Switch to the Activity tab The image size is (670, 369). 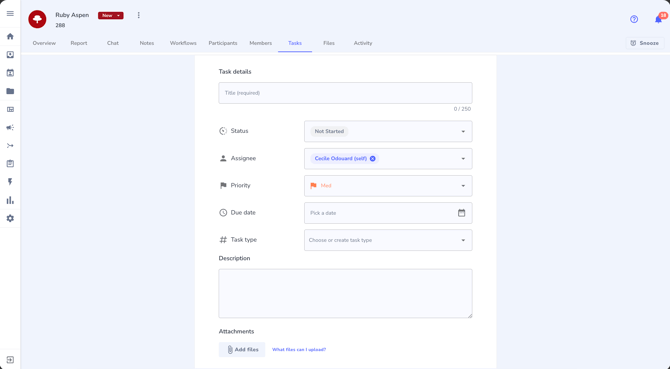363,43
